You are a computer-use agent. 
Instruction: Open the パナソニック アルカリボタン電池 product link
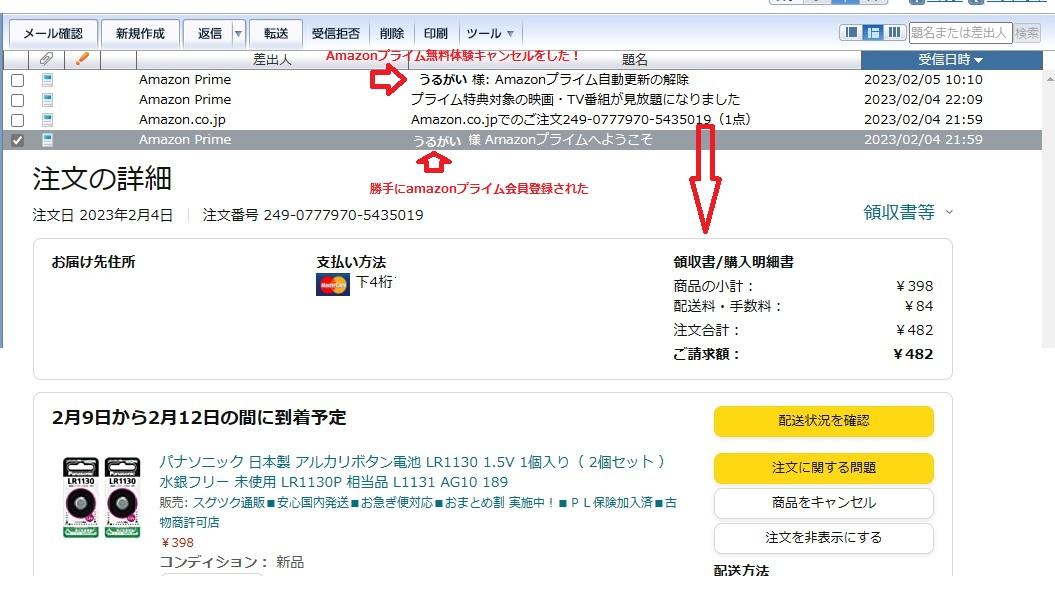click(412, 472)
